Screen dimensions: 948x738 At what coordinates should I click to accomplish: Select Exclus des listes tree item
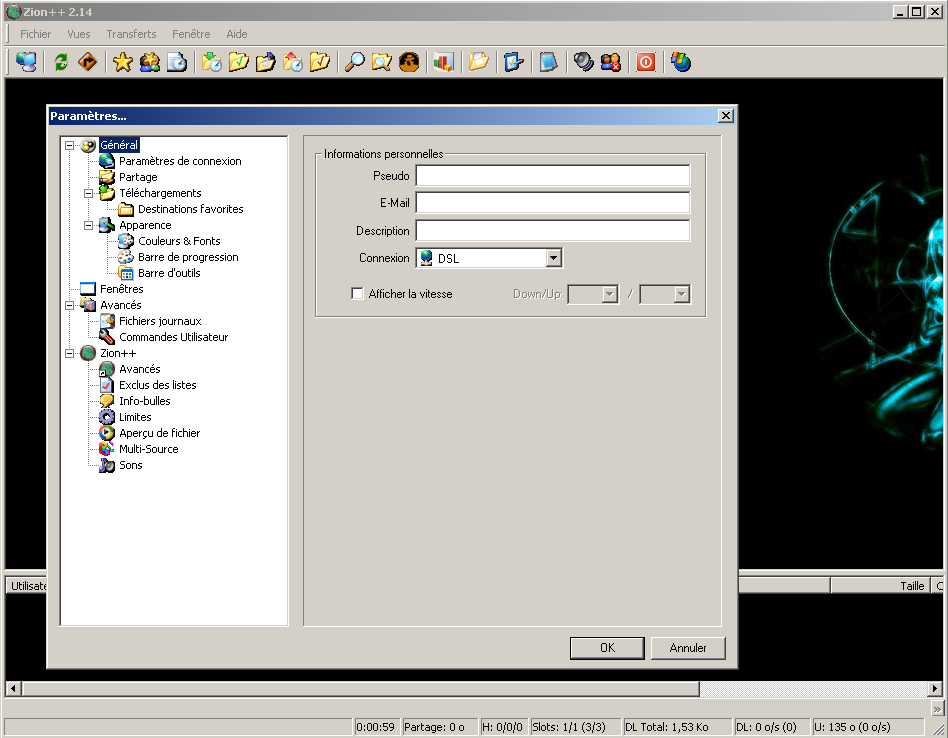click(157, 385)
